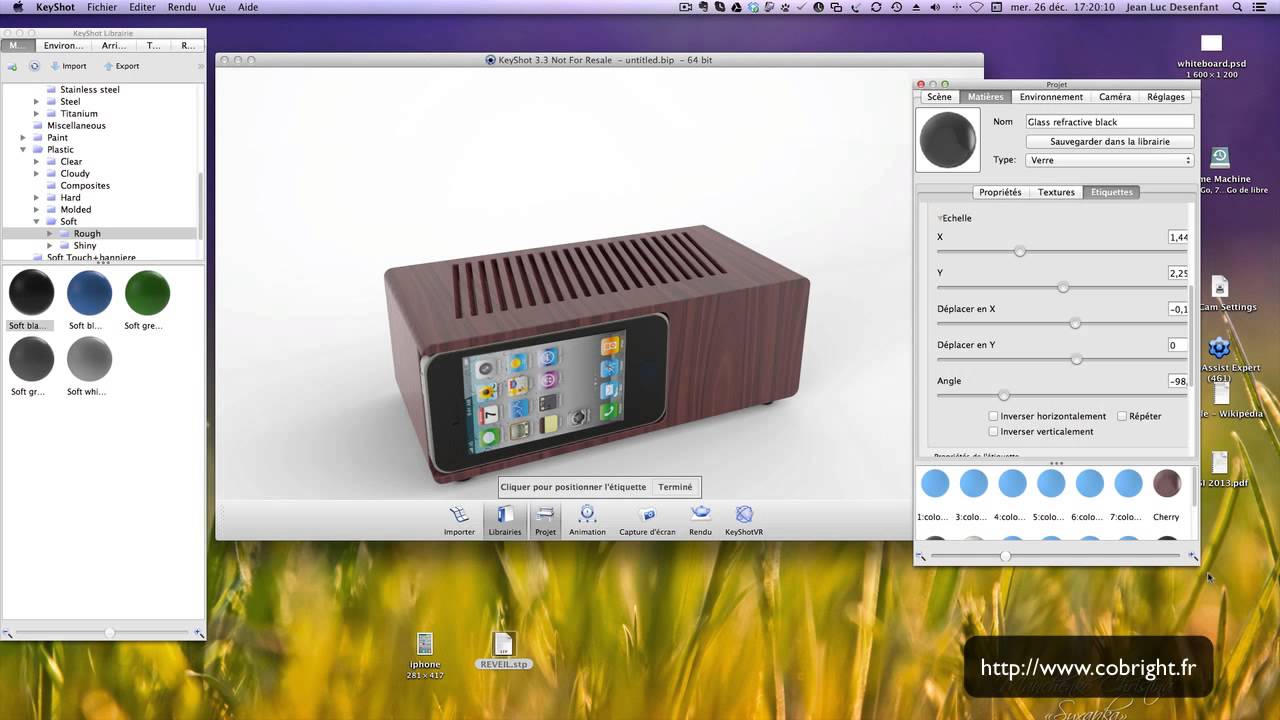Switch to the Textures tab
This screenshot has width=1280, height=720.
[x=1056, y=192]
